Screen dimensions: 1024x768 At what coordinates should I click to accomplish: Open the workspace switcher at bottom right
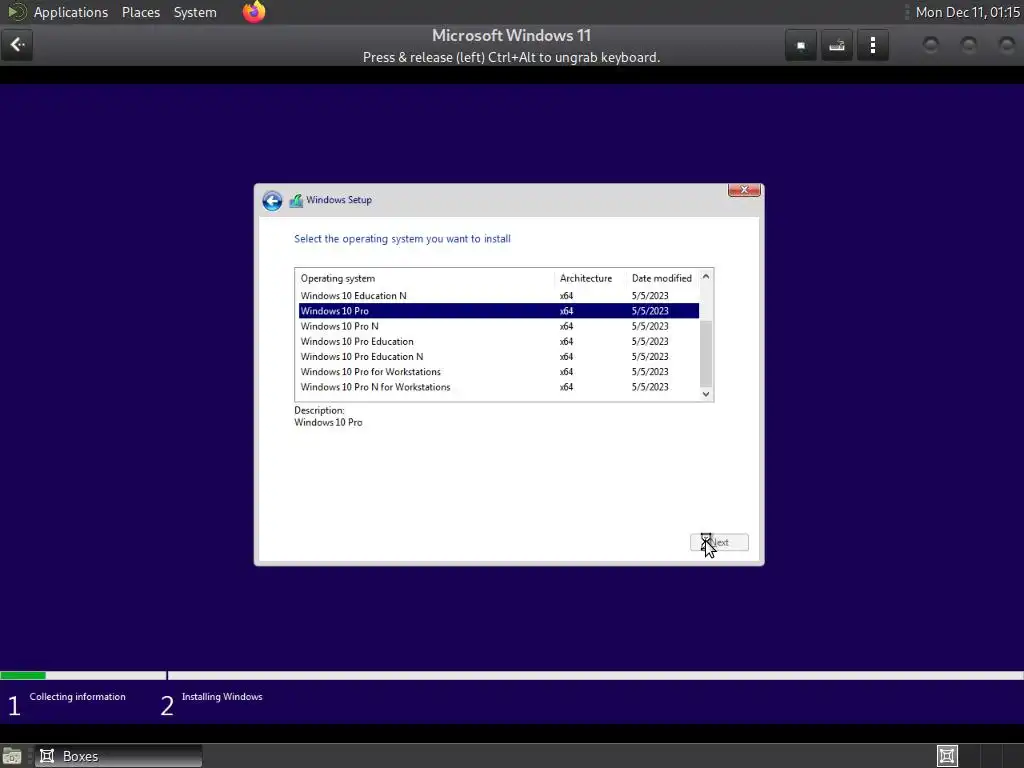click(947, 756)
